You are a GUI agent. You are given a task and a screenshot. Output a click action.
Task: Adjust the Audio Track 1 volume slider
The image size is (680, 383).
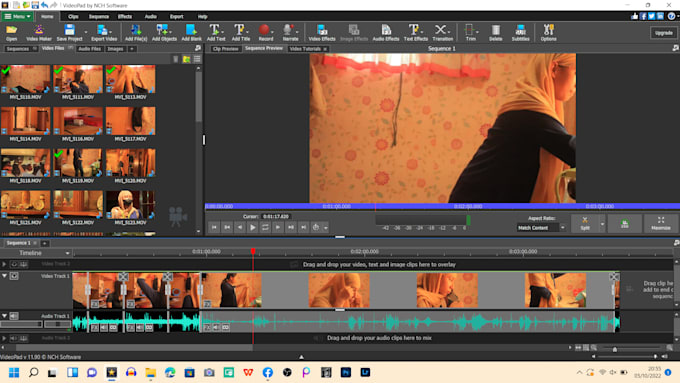click(21, 324)
